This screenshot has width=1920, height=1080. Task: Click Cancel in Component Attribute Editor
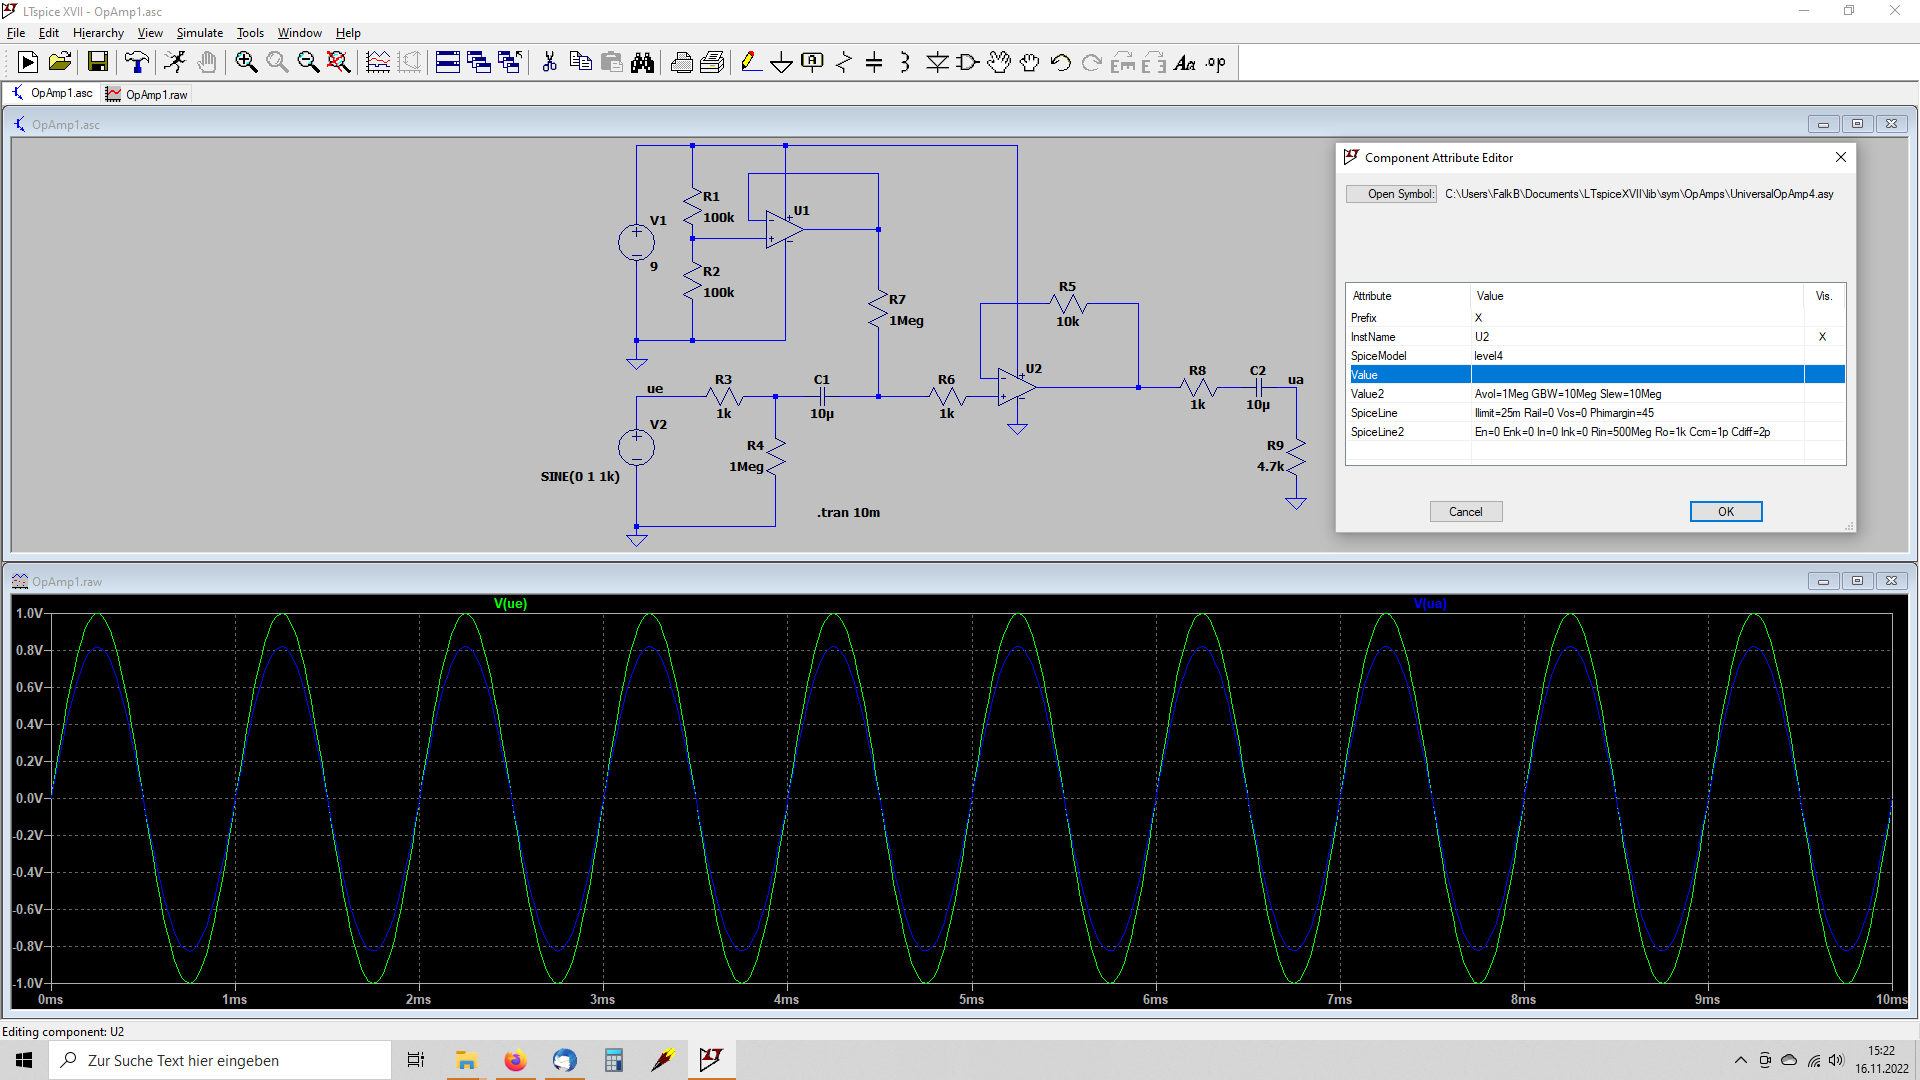(1466, 512)
